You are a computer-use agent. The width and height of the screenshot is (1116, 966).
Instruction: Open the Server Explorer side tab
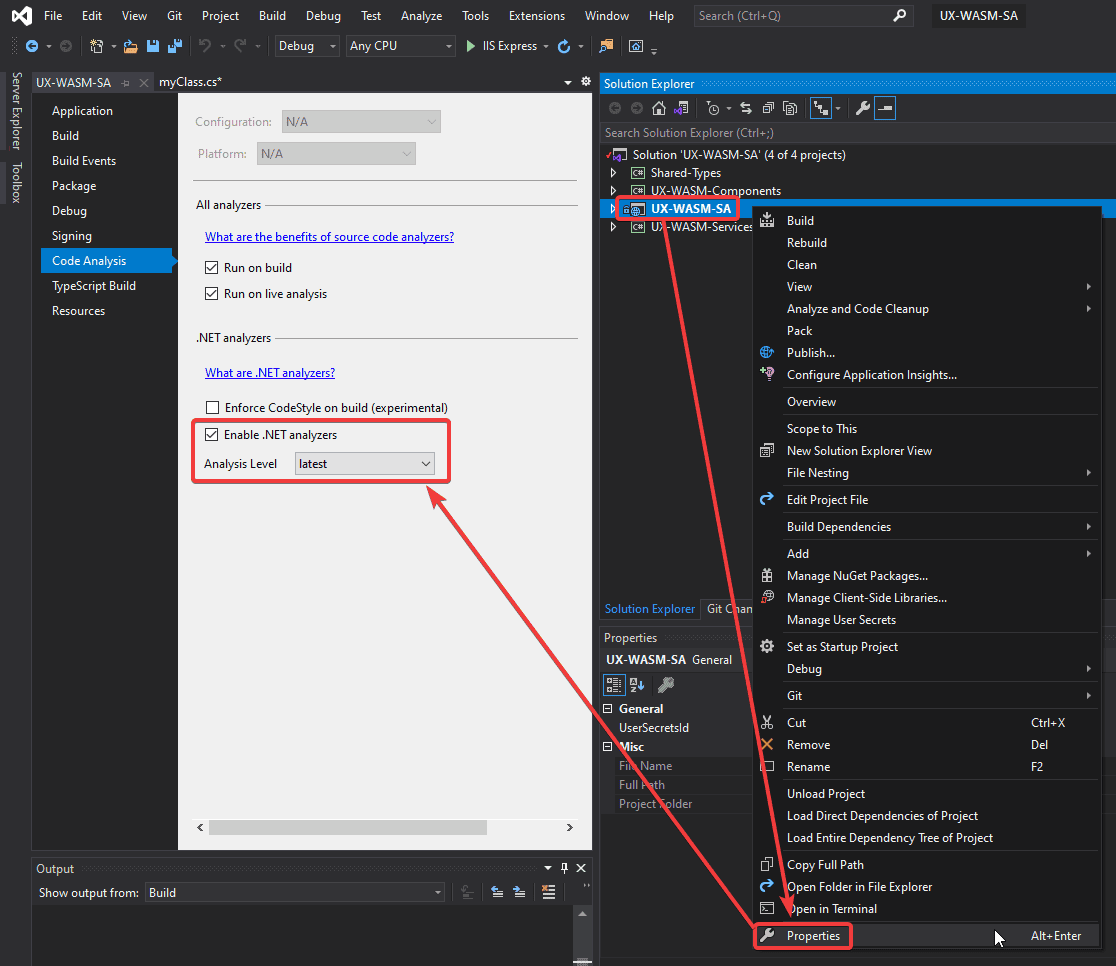16,110
